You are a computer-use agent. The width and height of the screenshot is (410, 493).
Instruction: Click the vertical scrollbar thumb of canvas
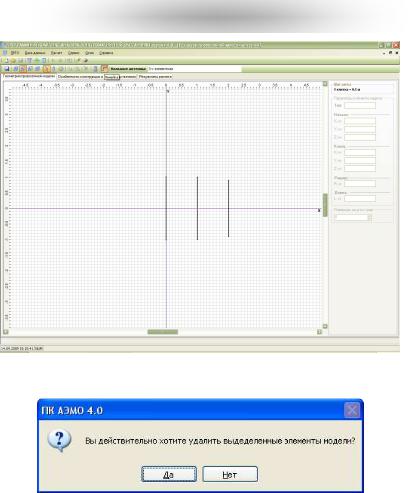click(x=325, y=205)
